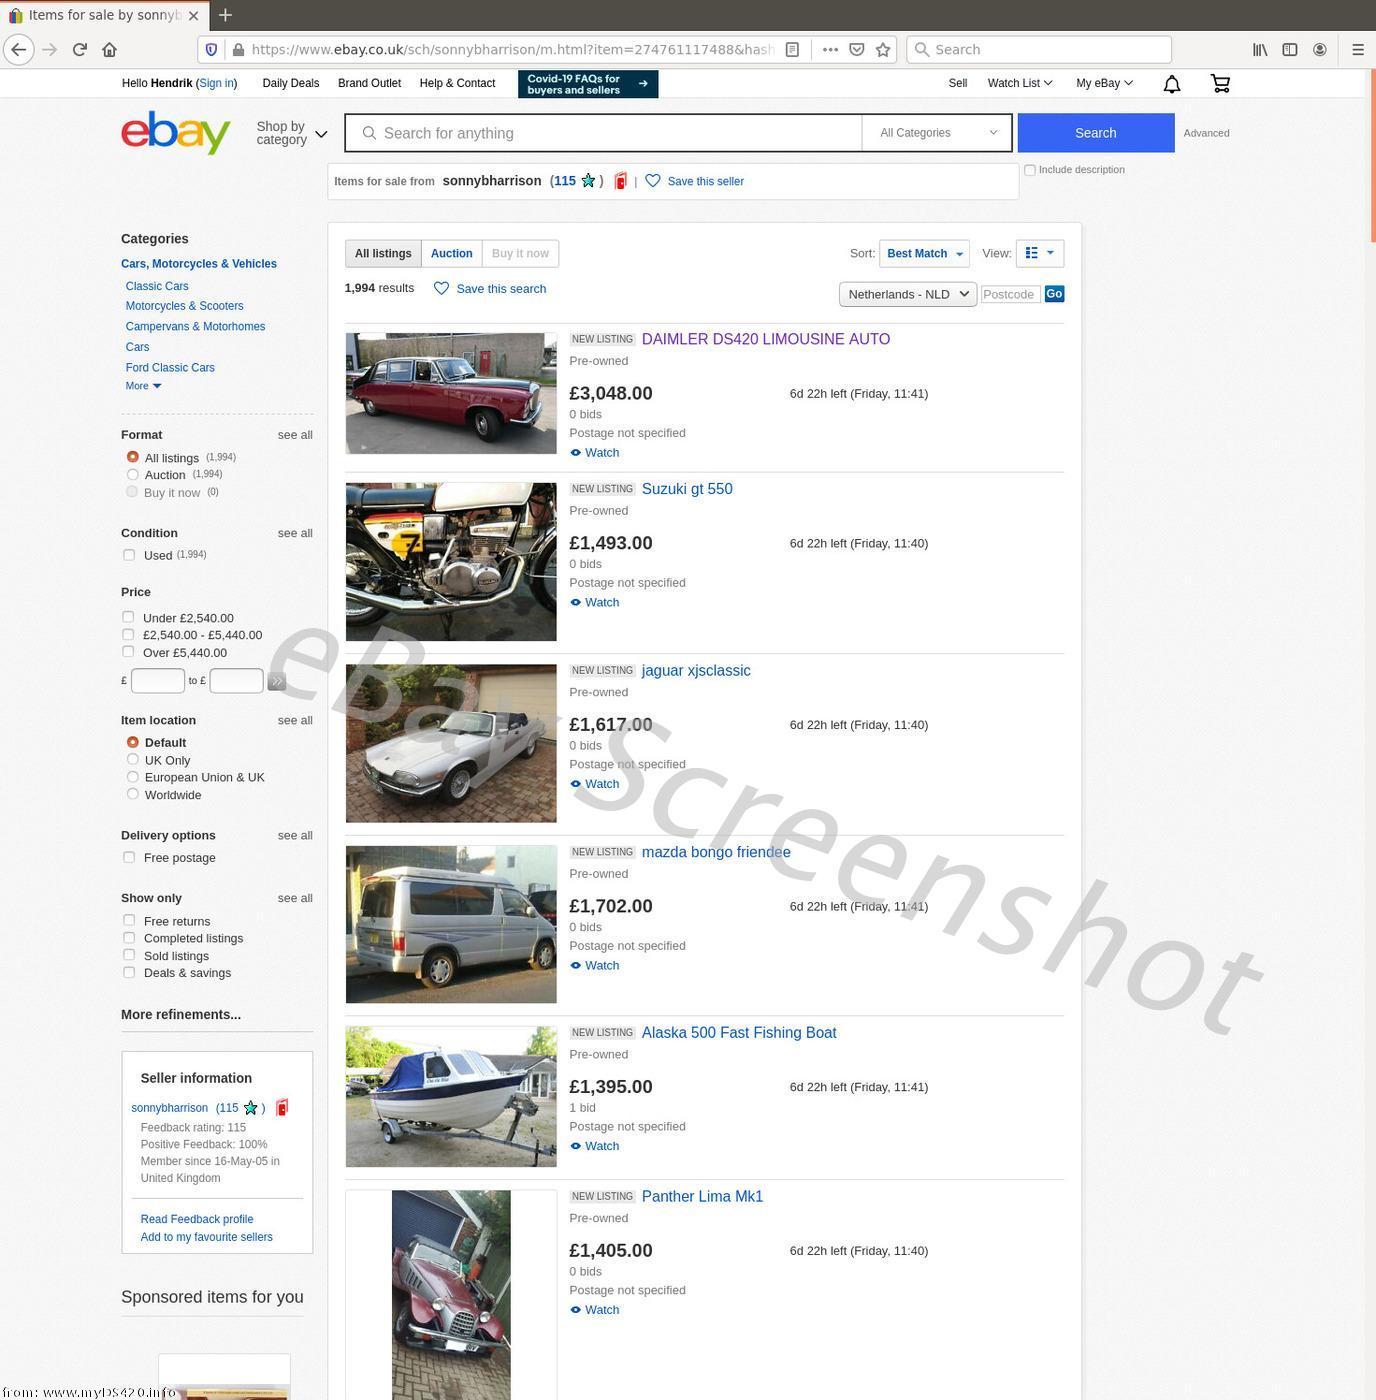Expand the All Categories dropdown
1376x1400 pixels.
click(937, 133)
